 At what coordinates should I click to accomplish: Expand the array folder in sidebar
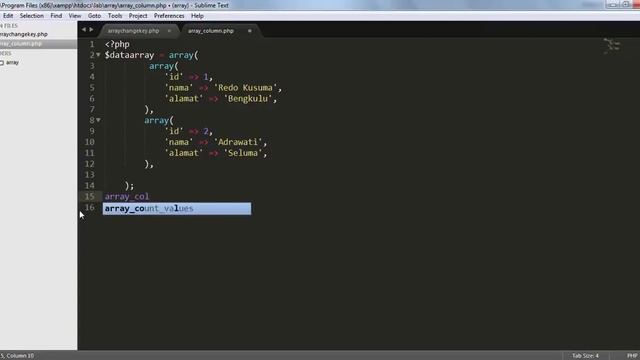click(x=12, y=62)
